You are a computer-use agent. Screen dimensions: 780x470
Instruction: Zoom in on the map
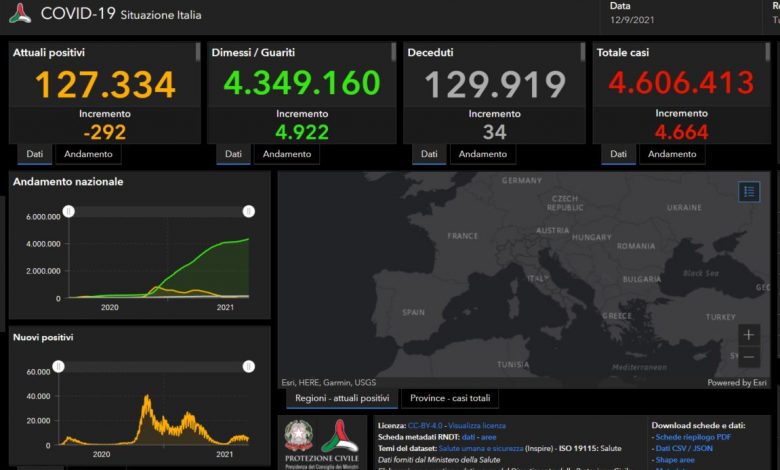(x=749, y=335)
